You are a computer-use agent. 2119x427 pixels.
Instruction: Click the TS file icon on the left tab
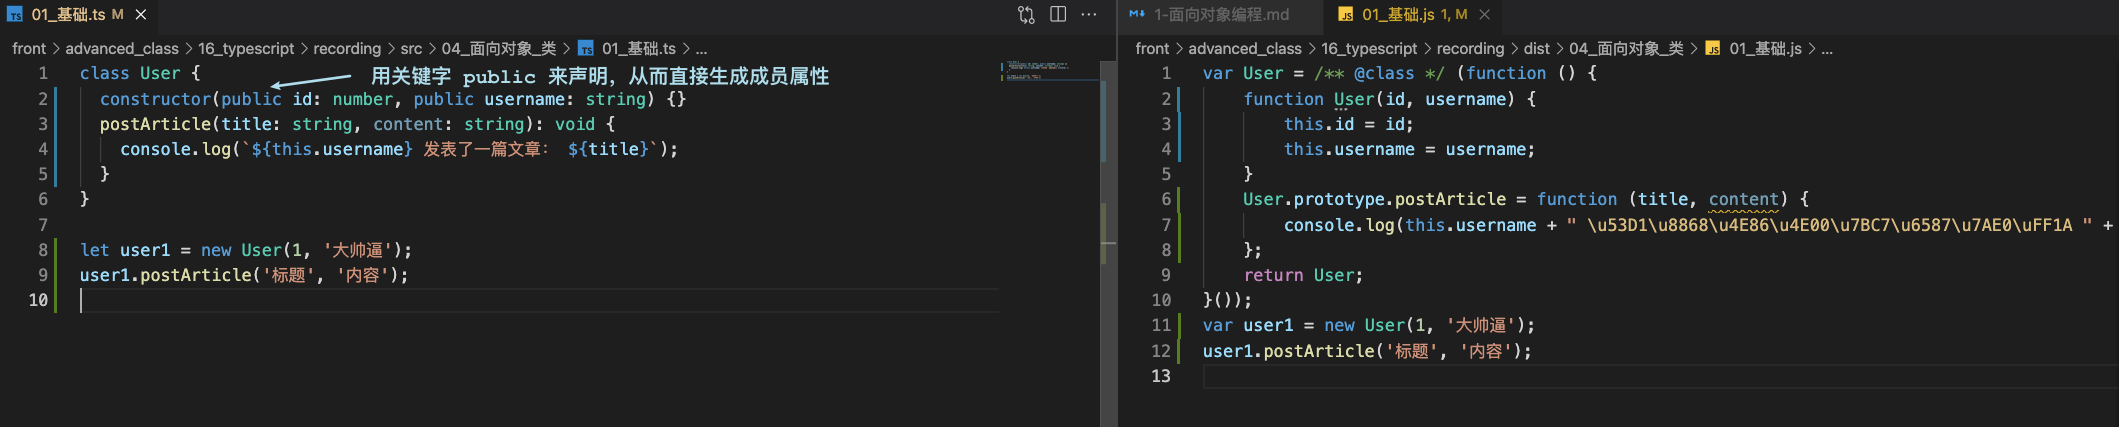pyautogui.click(x=15, y=14)
